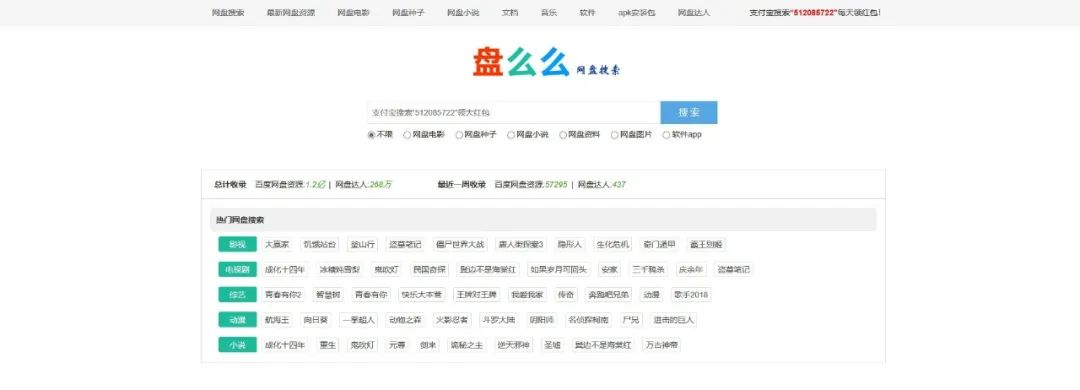Choose the 网盘小说 radio filter below search

tap(511, 135)
